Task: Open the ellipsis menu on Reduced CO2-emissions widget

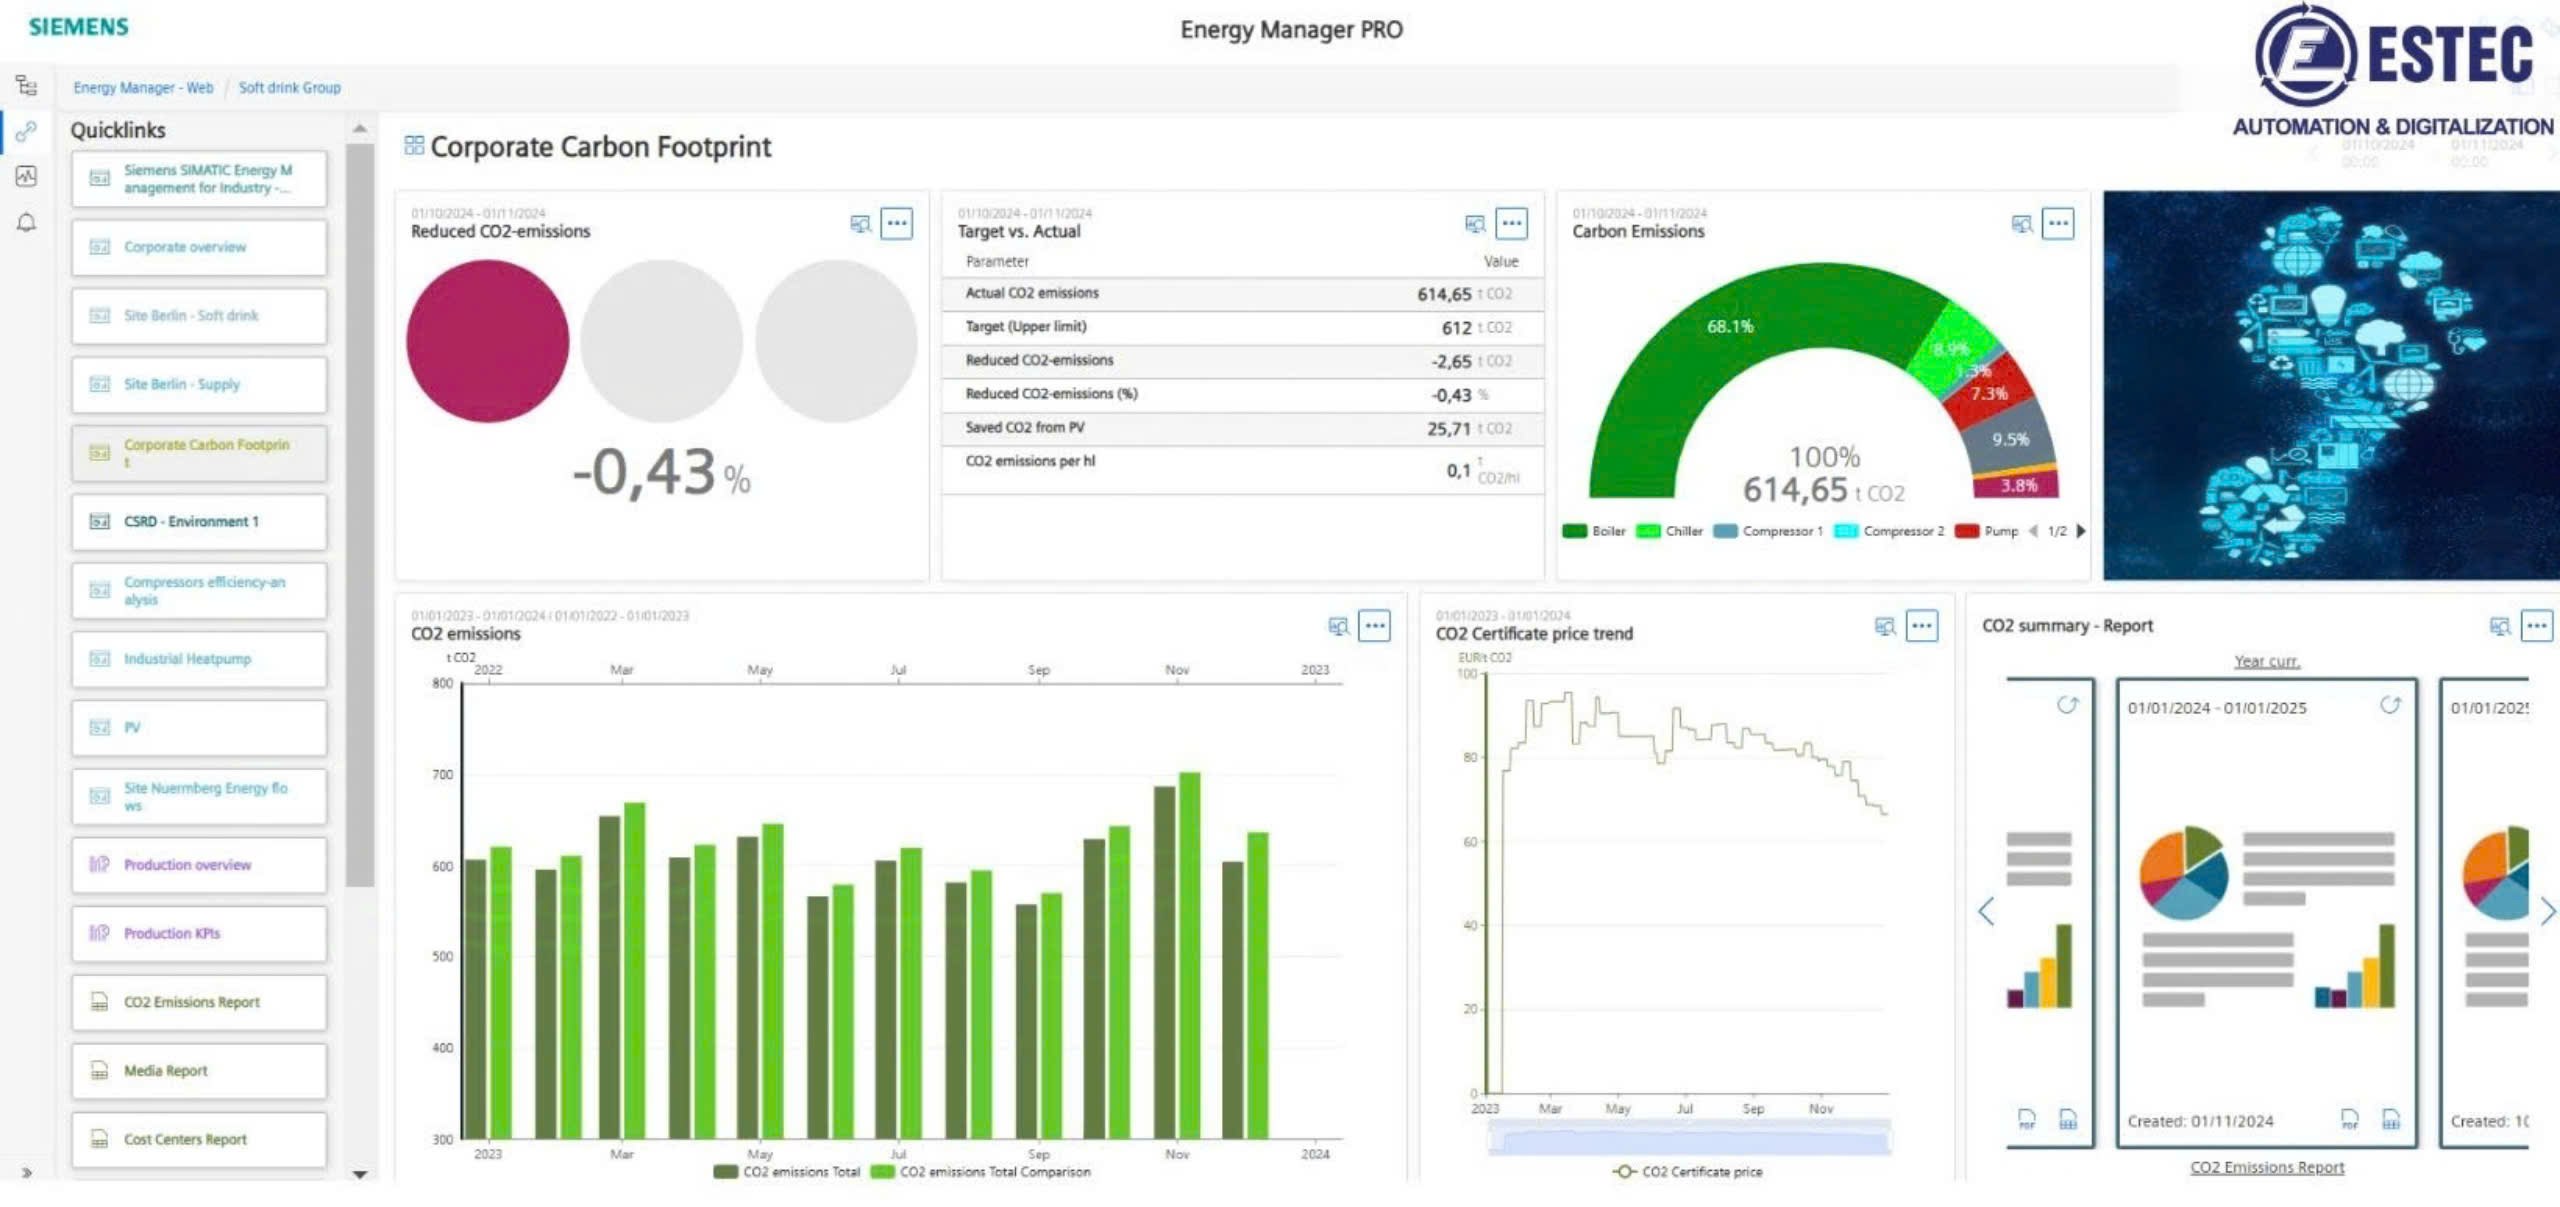Action: [x=897, y=223]
